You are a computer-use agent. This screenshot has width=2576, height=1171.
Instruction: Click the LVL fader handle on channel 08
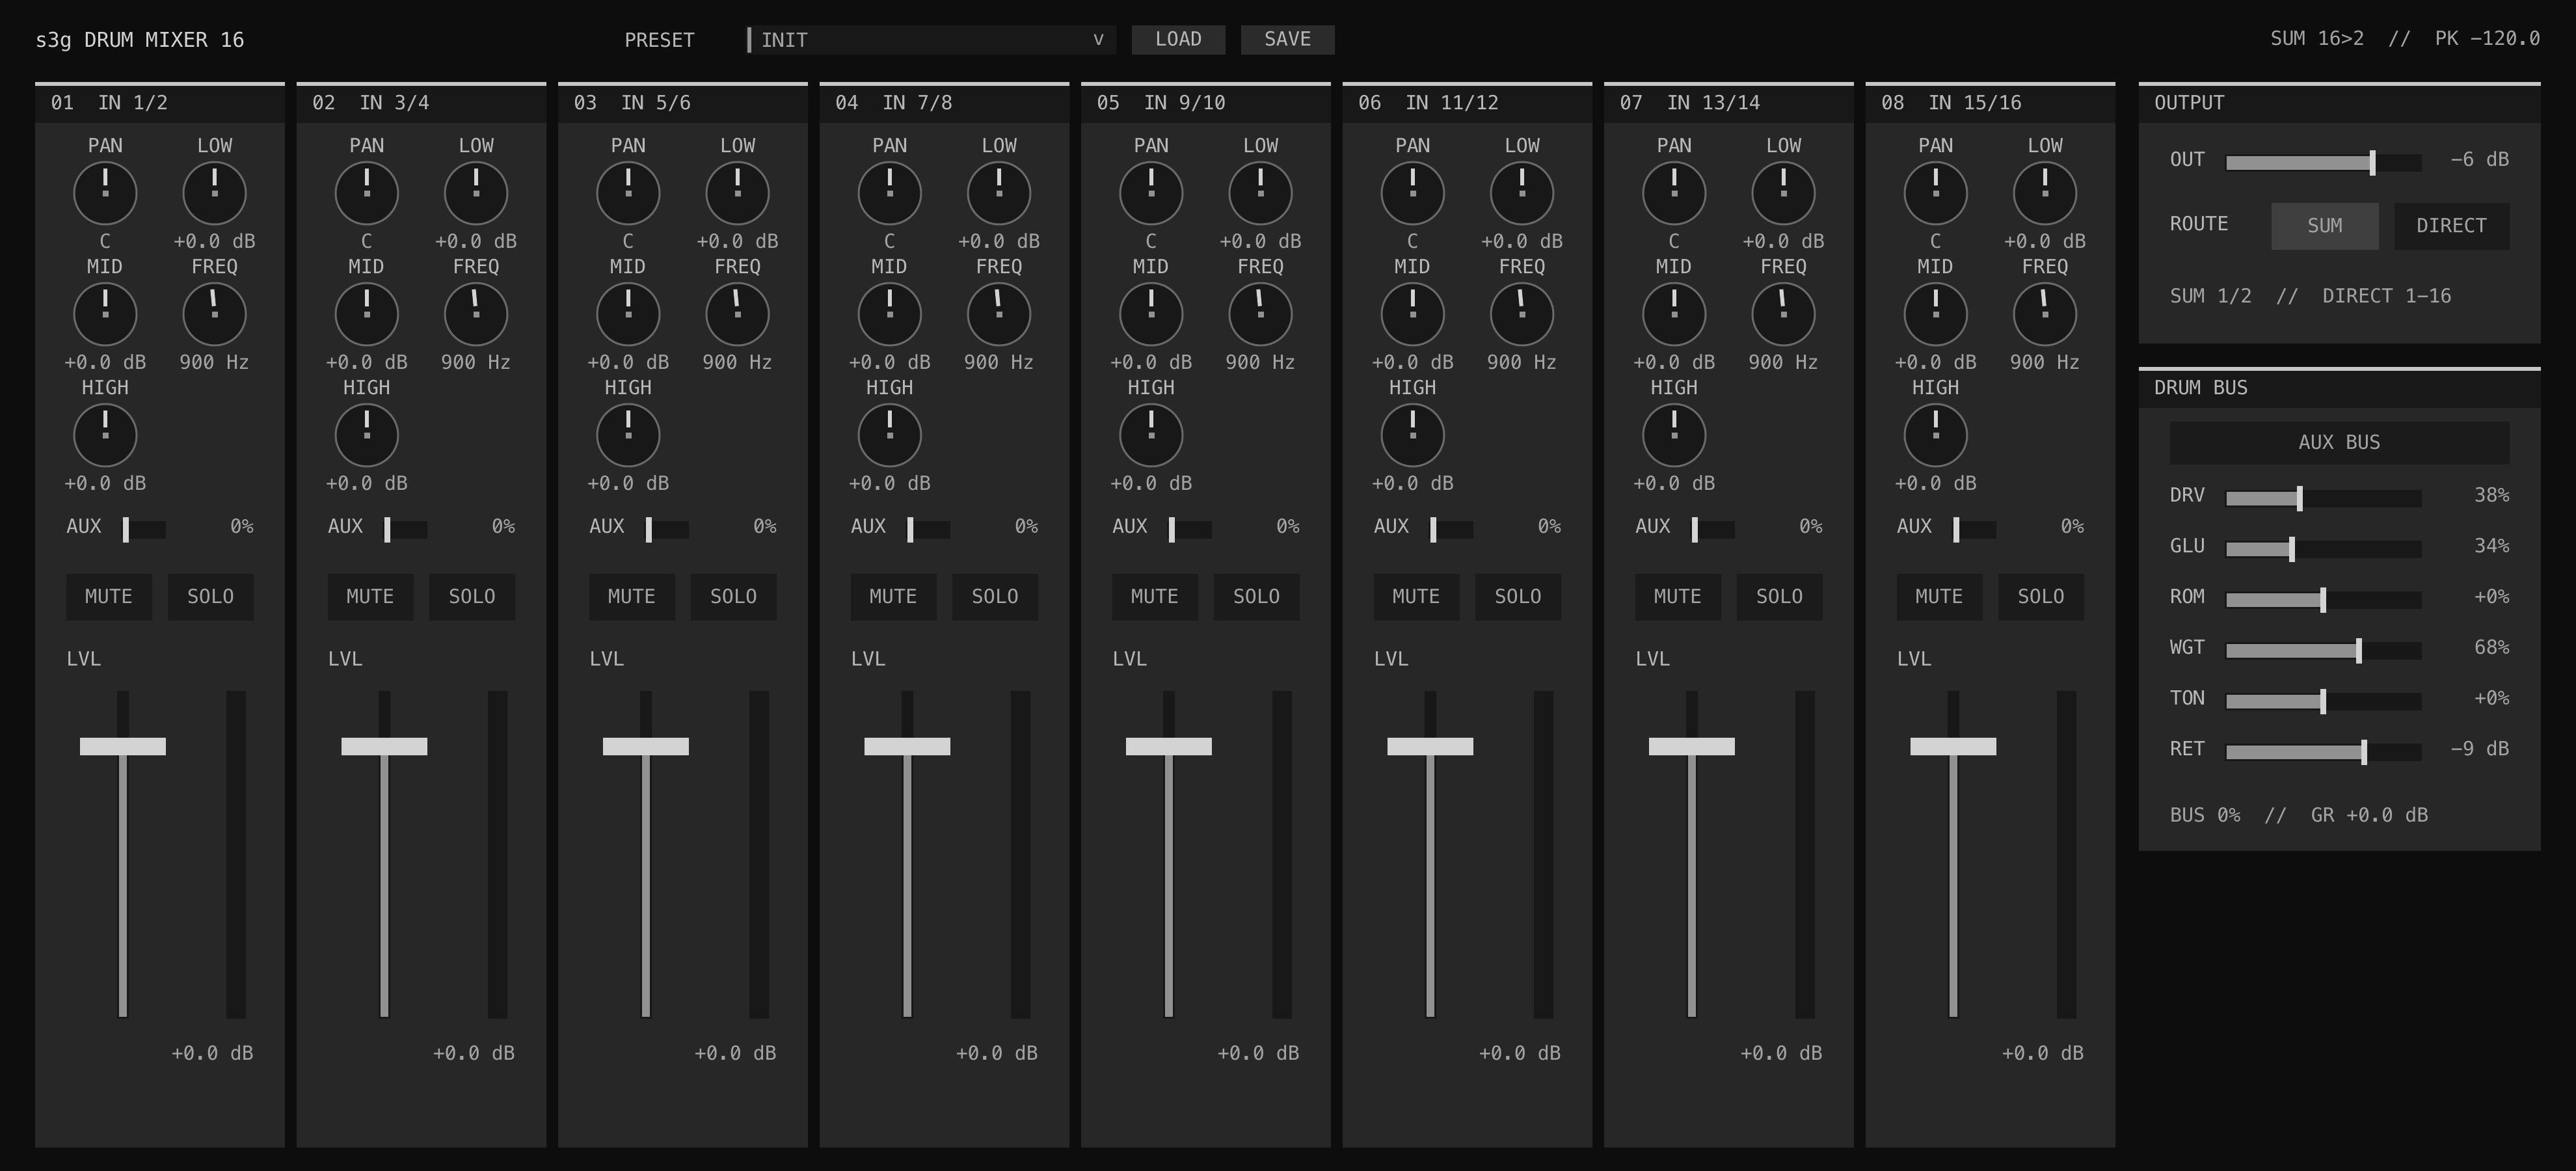tap(1953, 746)
